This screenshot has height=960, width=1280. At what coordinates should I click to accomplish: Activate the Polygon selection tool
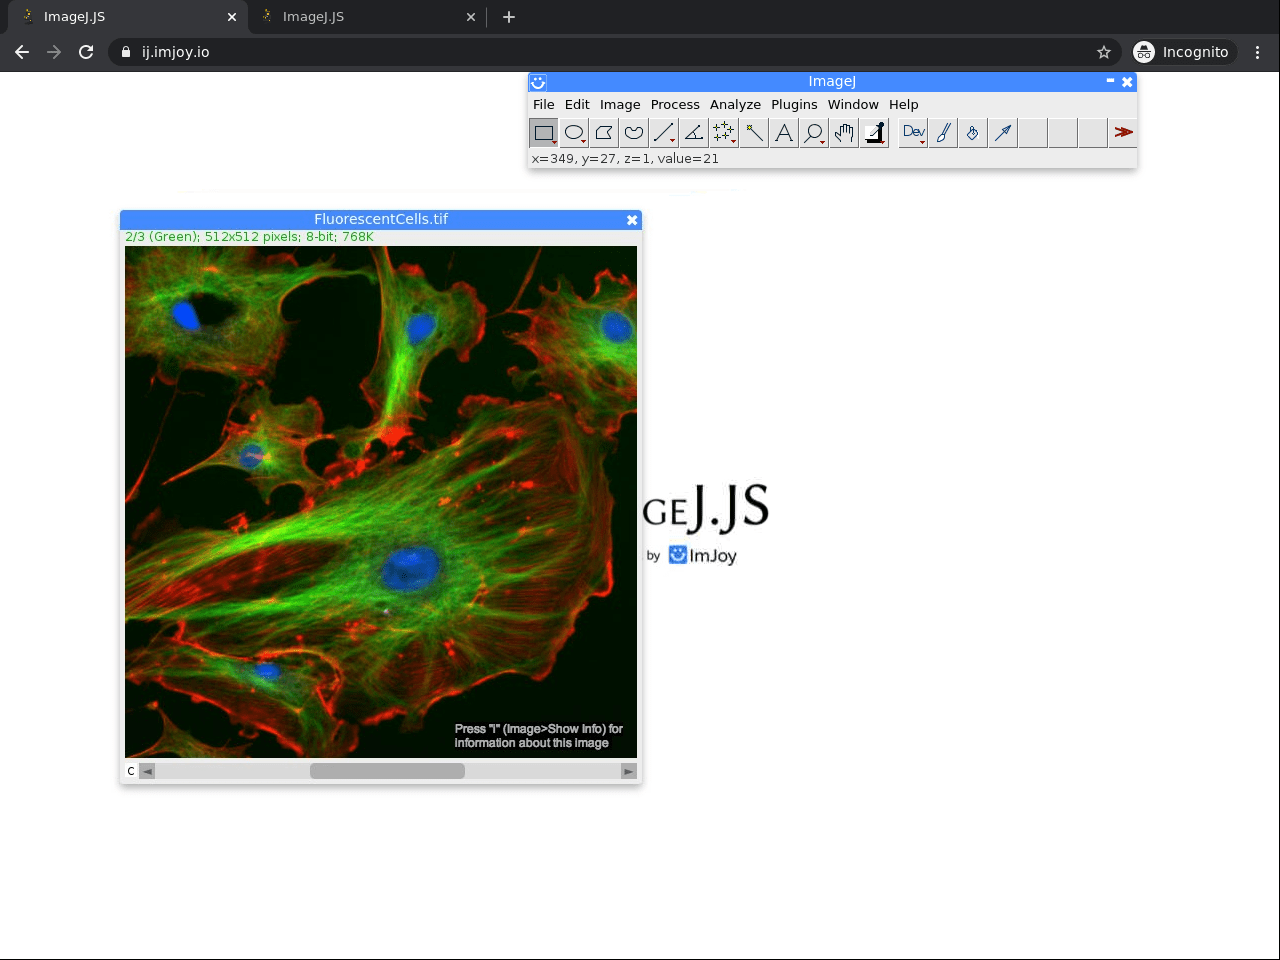(603, 132)
